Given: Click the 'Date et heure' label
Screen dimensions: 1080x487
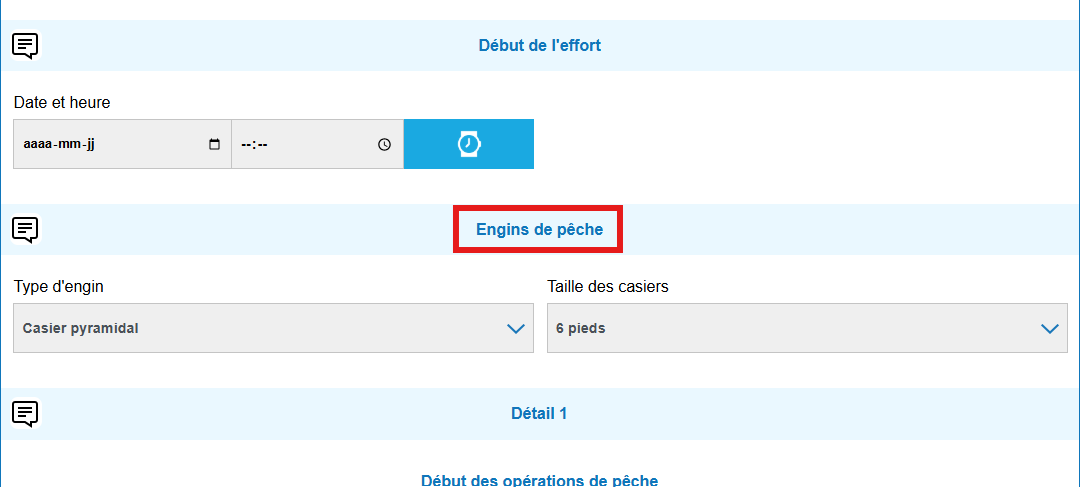Looking at the screenshot, I should [x=62, y=102].
